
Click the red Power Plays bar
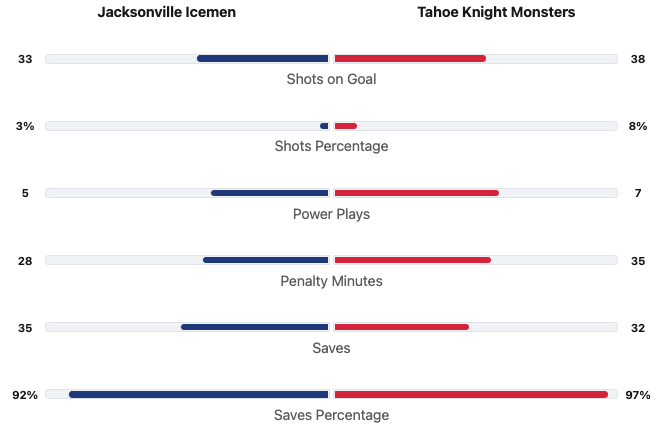coord(416,193)
